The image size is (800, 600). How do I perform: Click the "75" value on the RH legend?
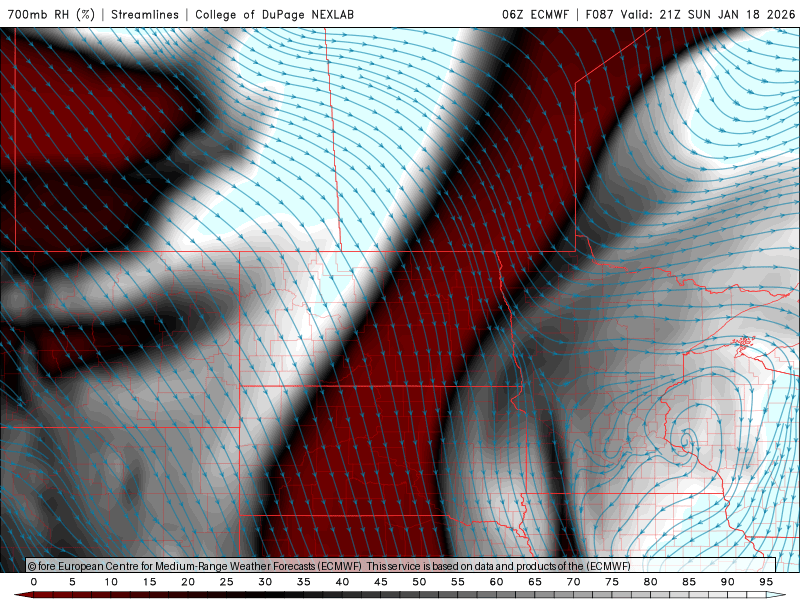pyautogui.click(x=612, y=582)
